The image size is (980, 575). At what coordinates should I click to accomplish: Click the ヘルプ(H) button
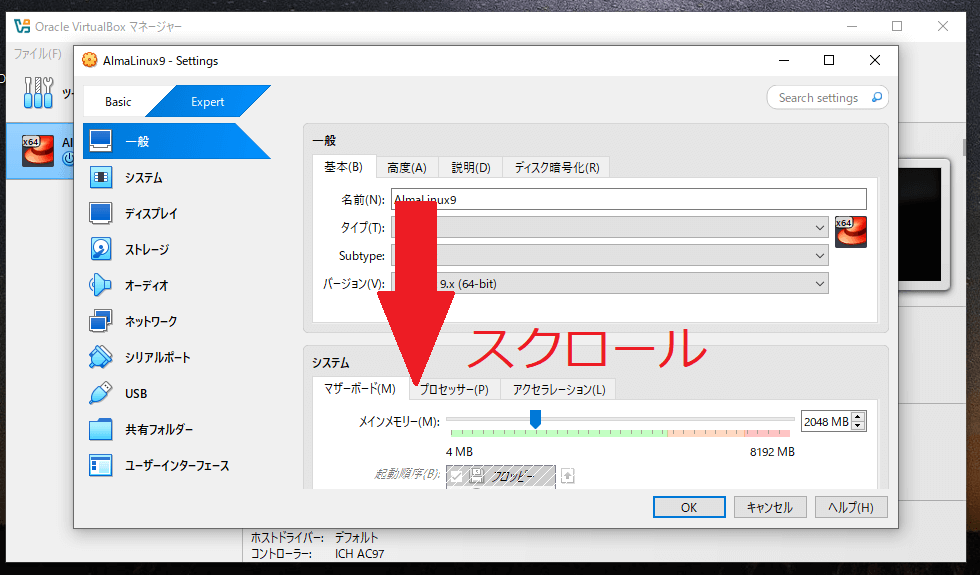tap(851, 507)
